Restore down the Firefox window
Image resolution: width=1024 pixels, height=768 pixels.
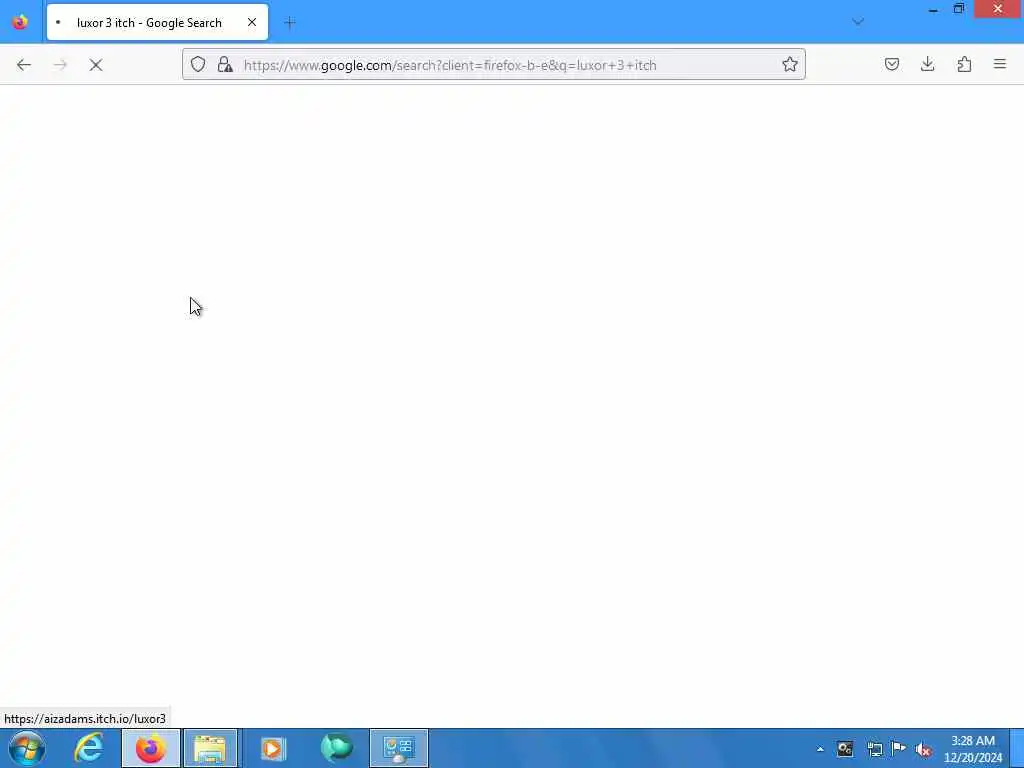point(959,9)
